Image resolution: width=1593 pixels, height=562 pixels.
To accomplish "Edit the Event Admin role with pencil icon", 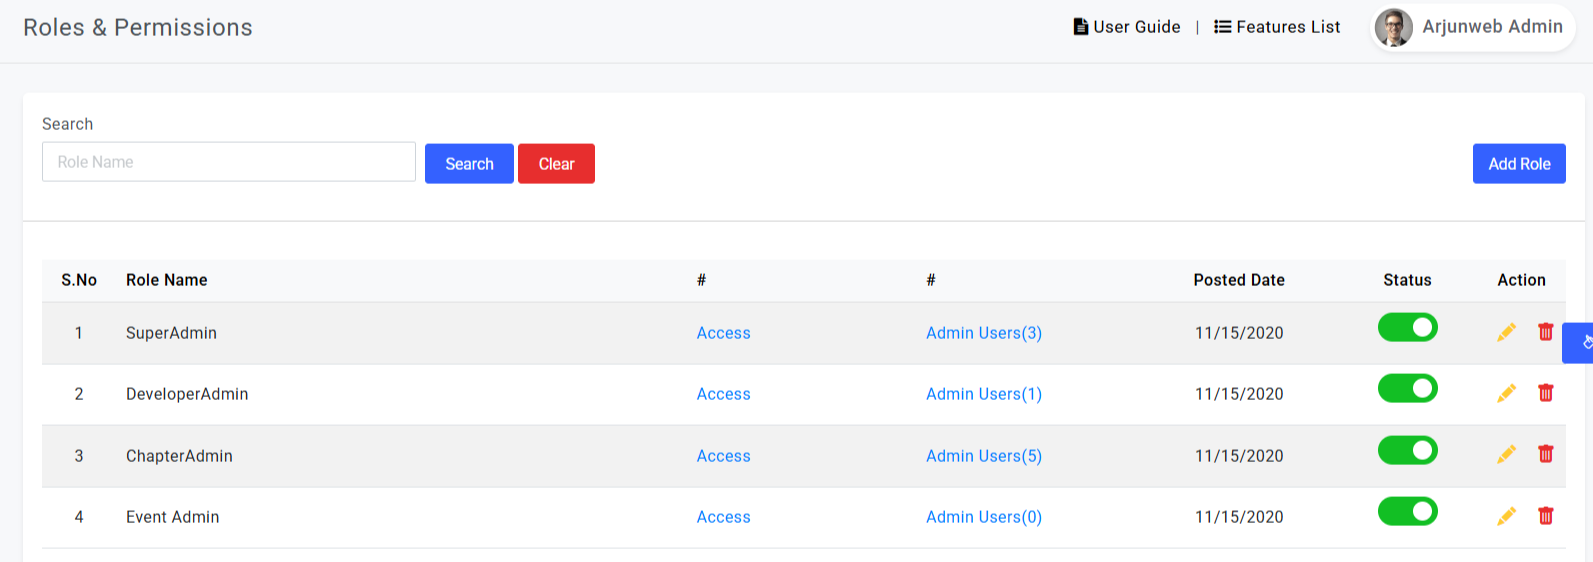I will click(x=1506, y=516).
